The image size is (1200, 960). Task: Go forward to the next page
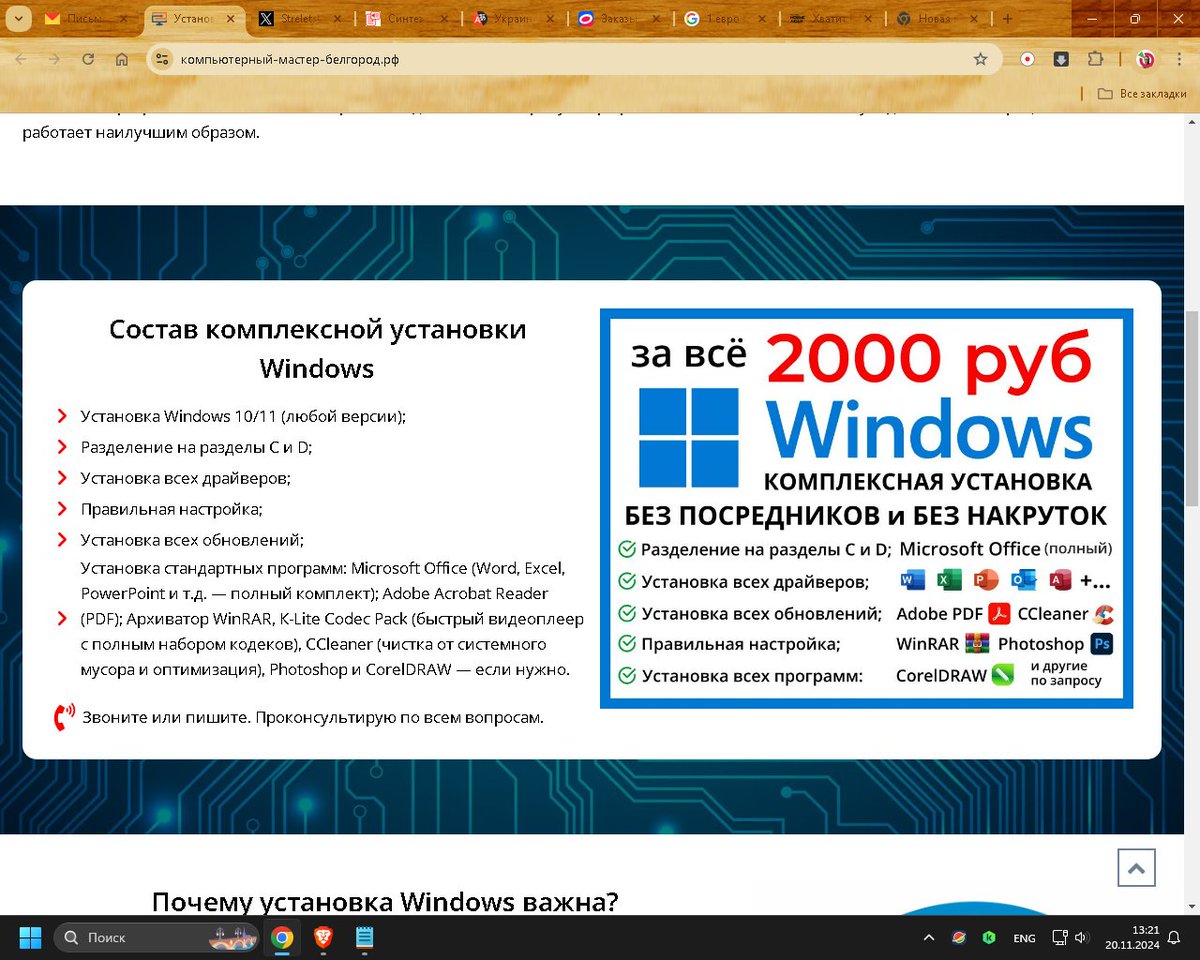coord(54,59)
